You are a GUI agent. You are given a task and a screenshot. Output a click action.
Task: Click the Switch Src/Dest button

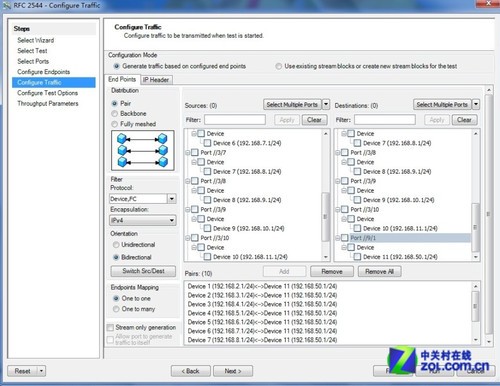click(143, 271)
